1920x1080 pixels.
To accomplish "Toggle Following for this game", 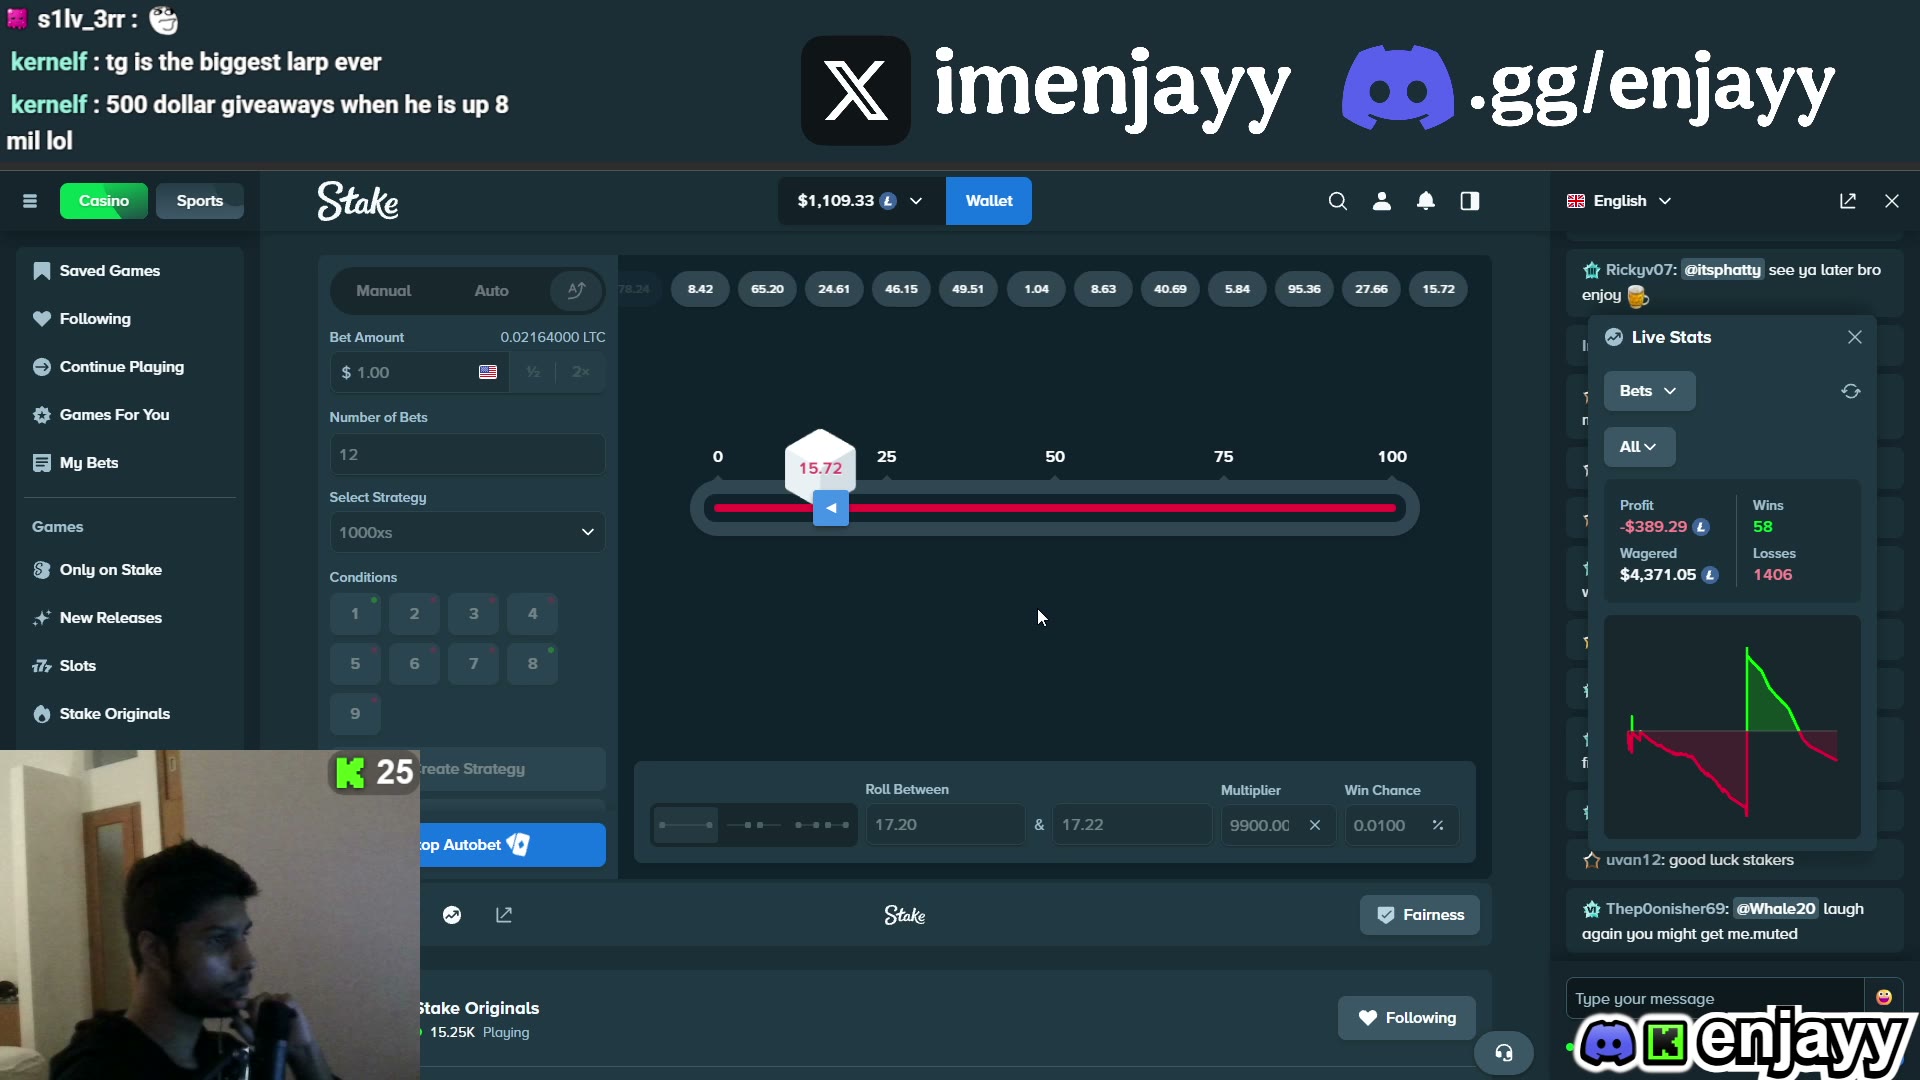I will (x=1407, y=1018).
